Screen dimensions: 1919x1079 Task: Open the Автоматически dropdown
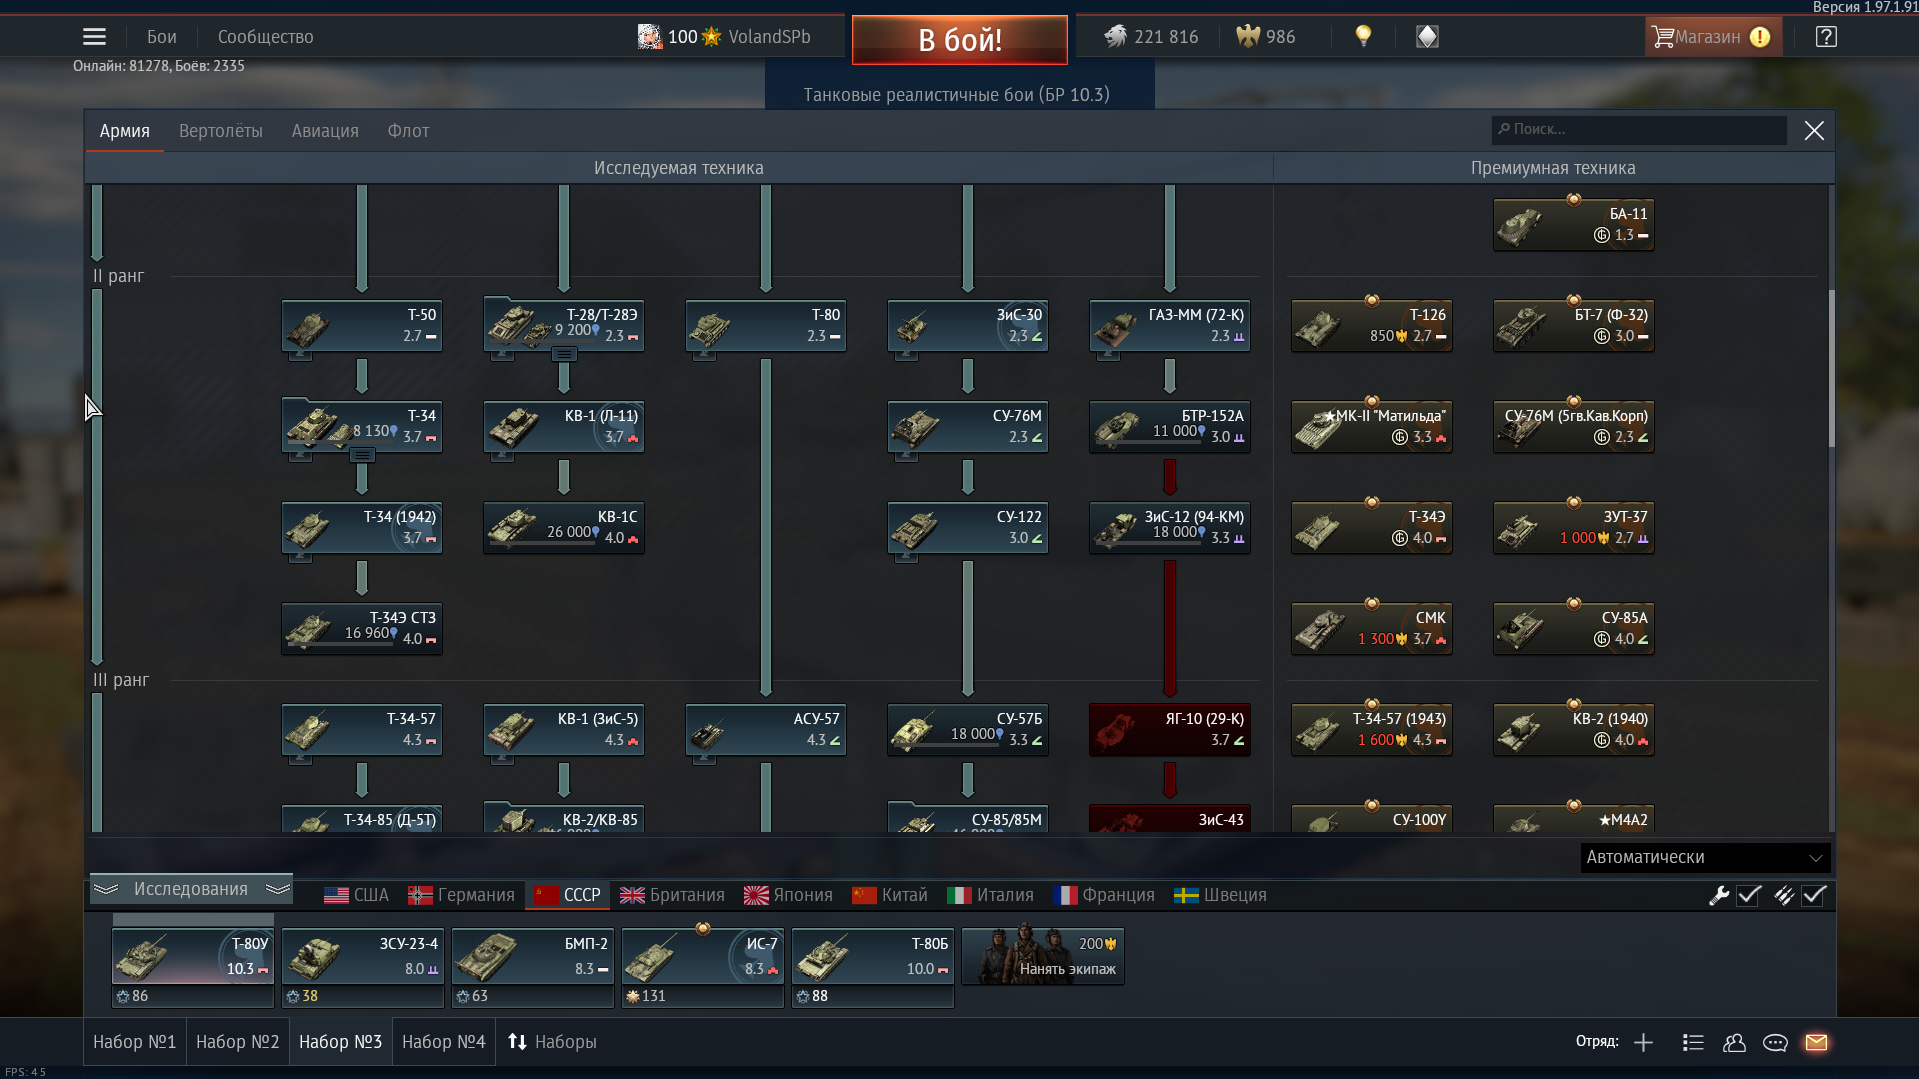(1705, 858)
